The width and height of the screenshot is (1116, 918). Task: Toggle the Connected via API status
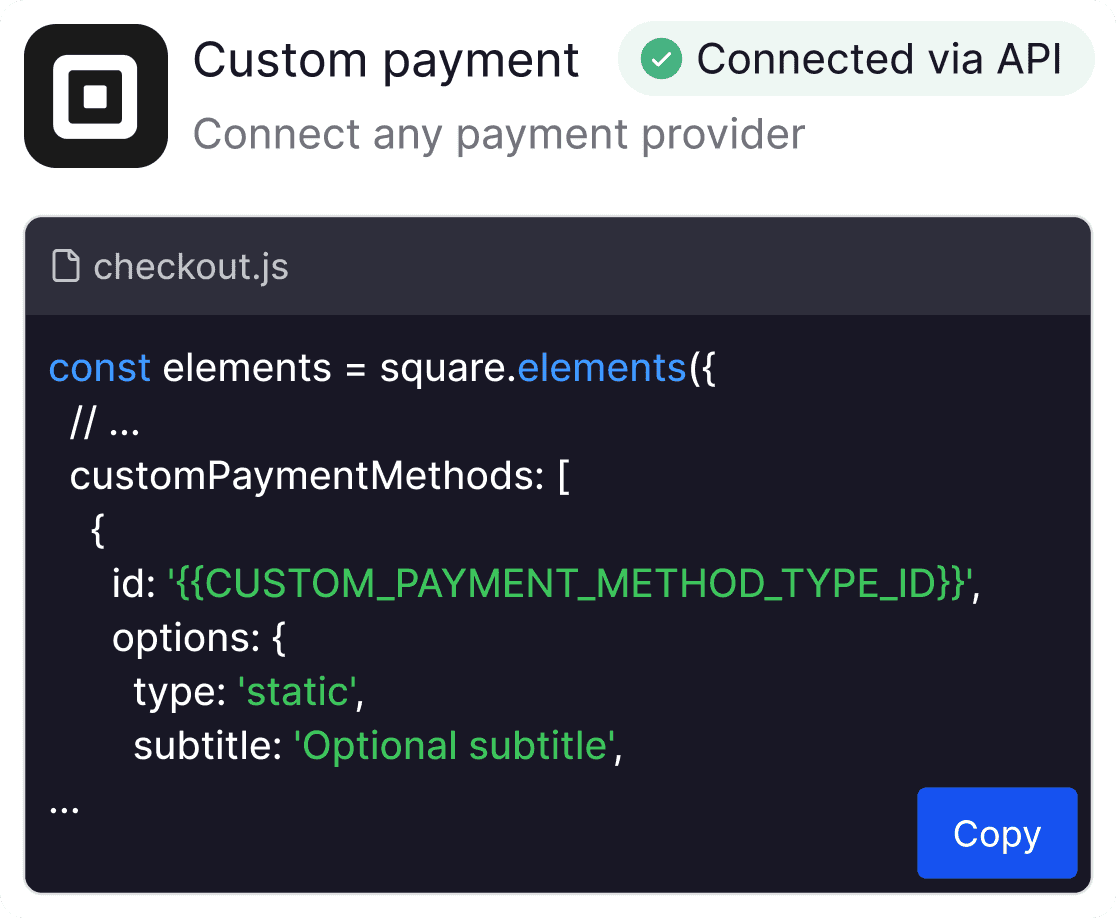pyautogui.click(x=855, y=59)
